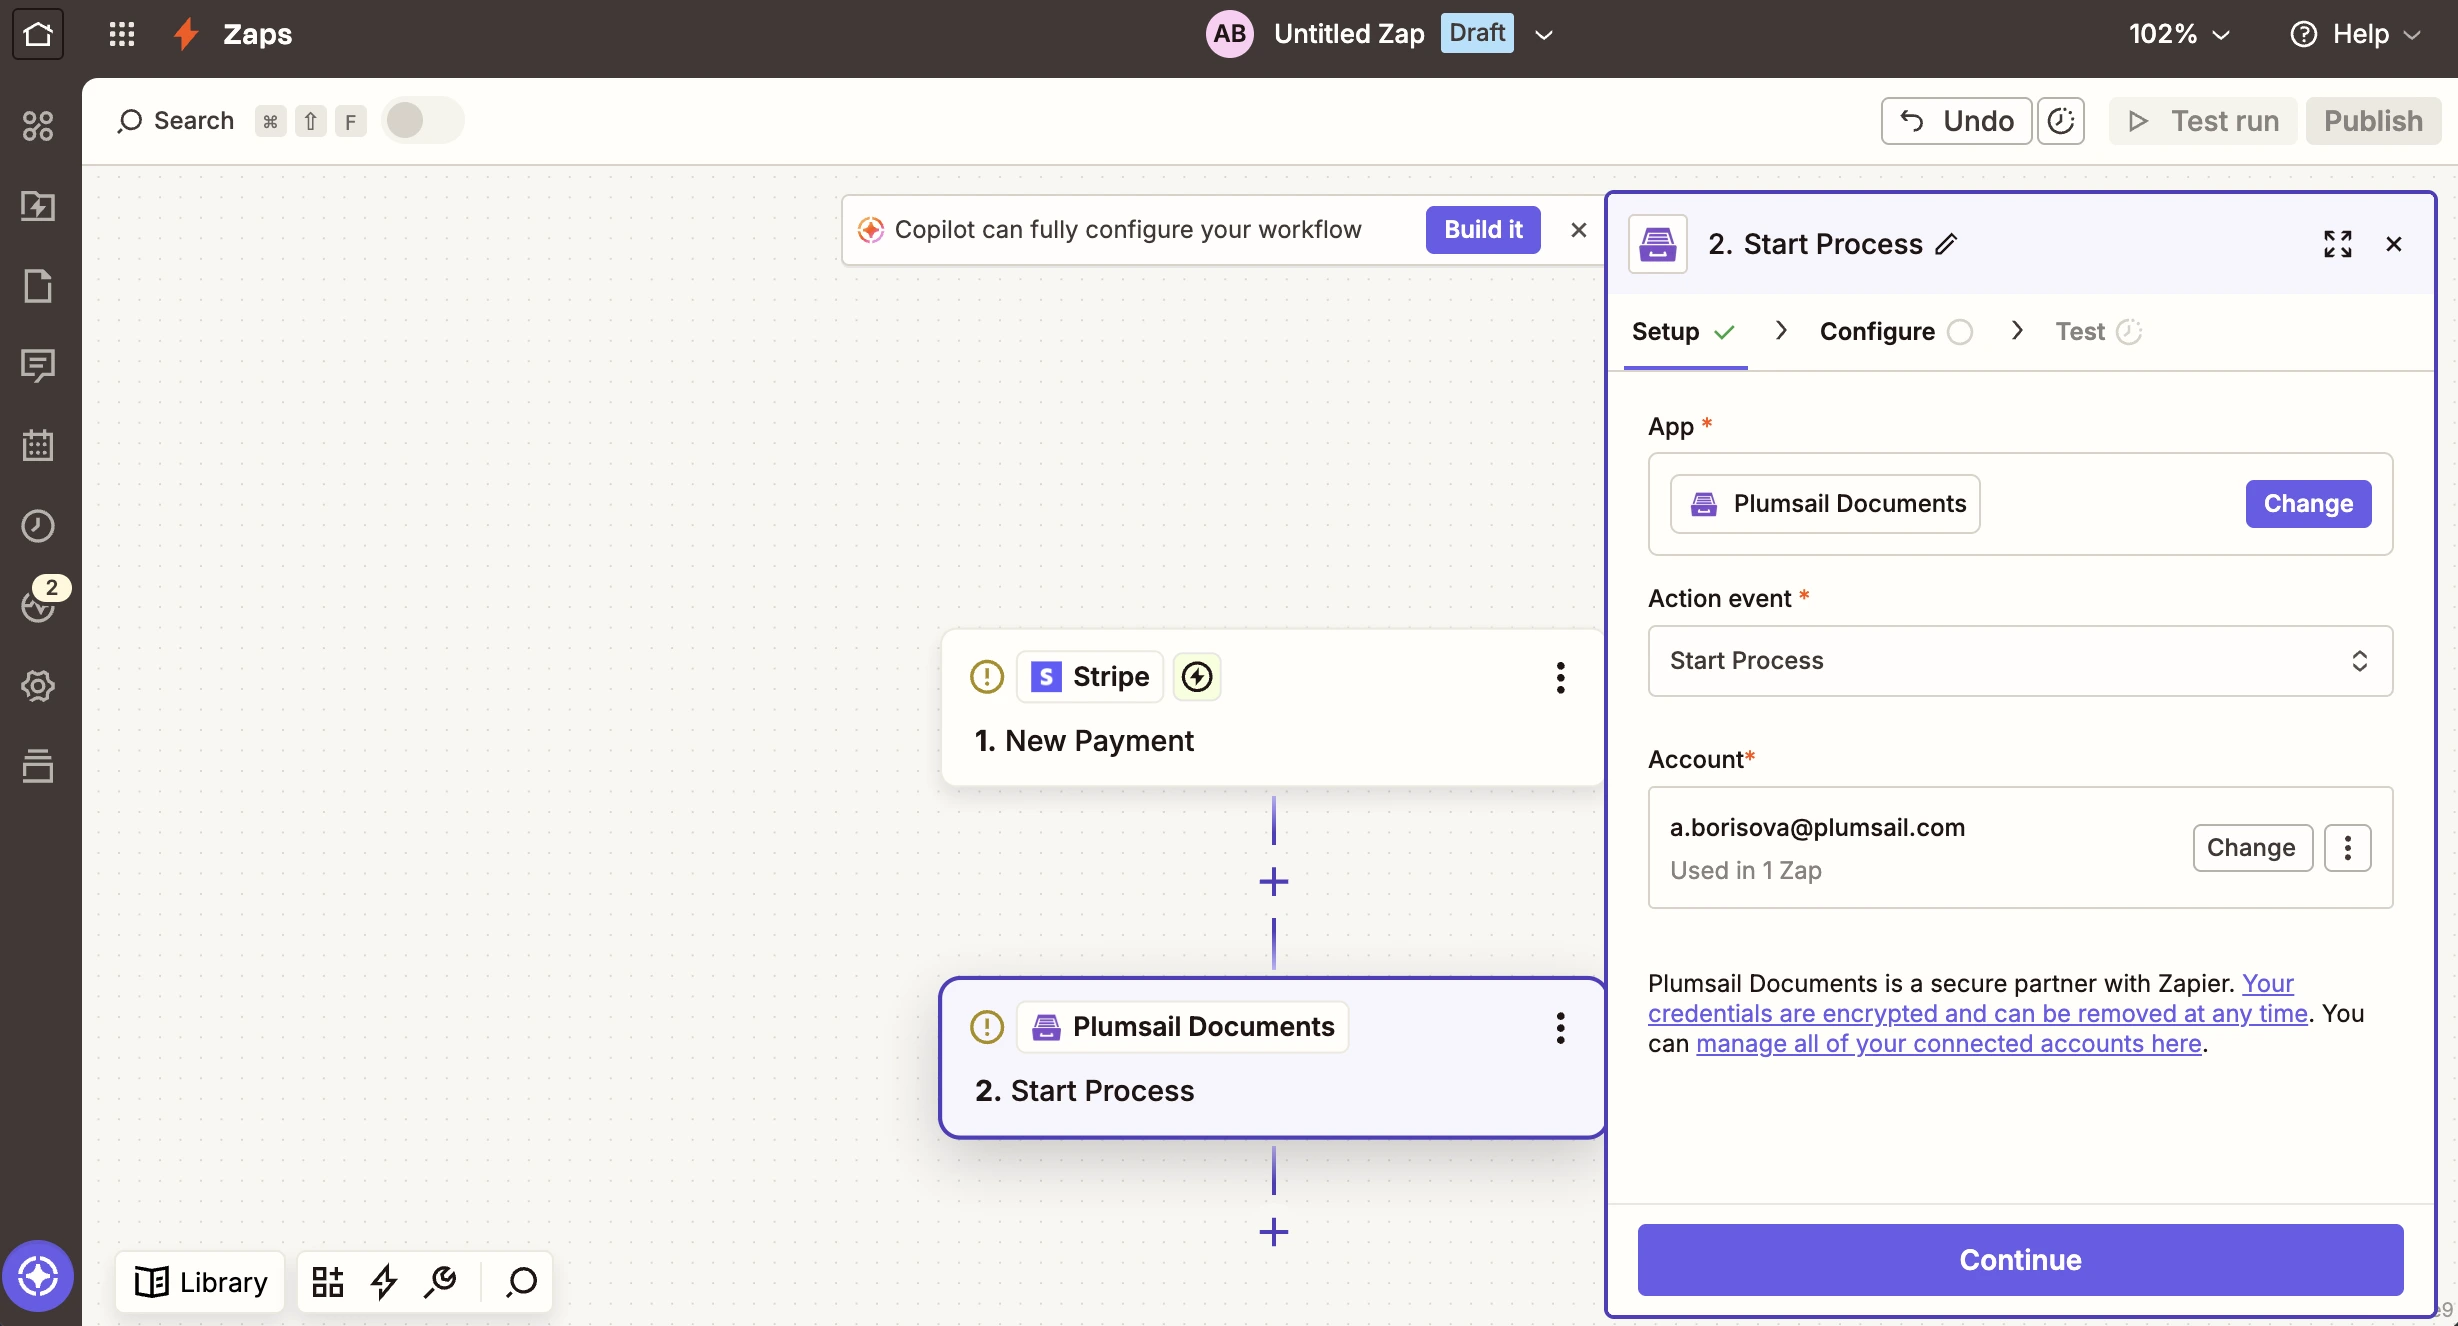
Task: Click the Continue button
Action: (2020, 1260)
